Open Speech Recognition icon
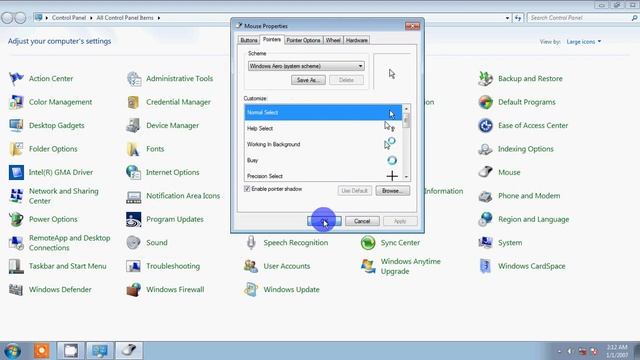The height and width of the screenshot is (360, 640). point(251,242)
